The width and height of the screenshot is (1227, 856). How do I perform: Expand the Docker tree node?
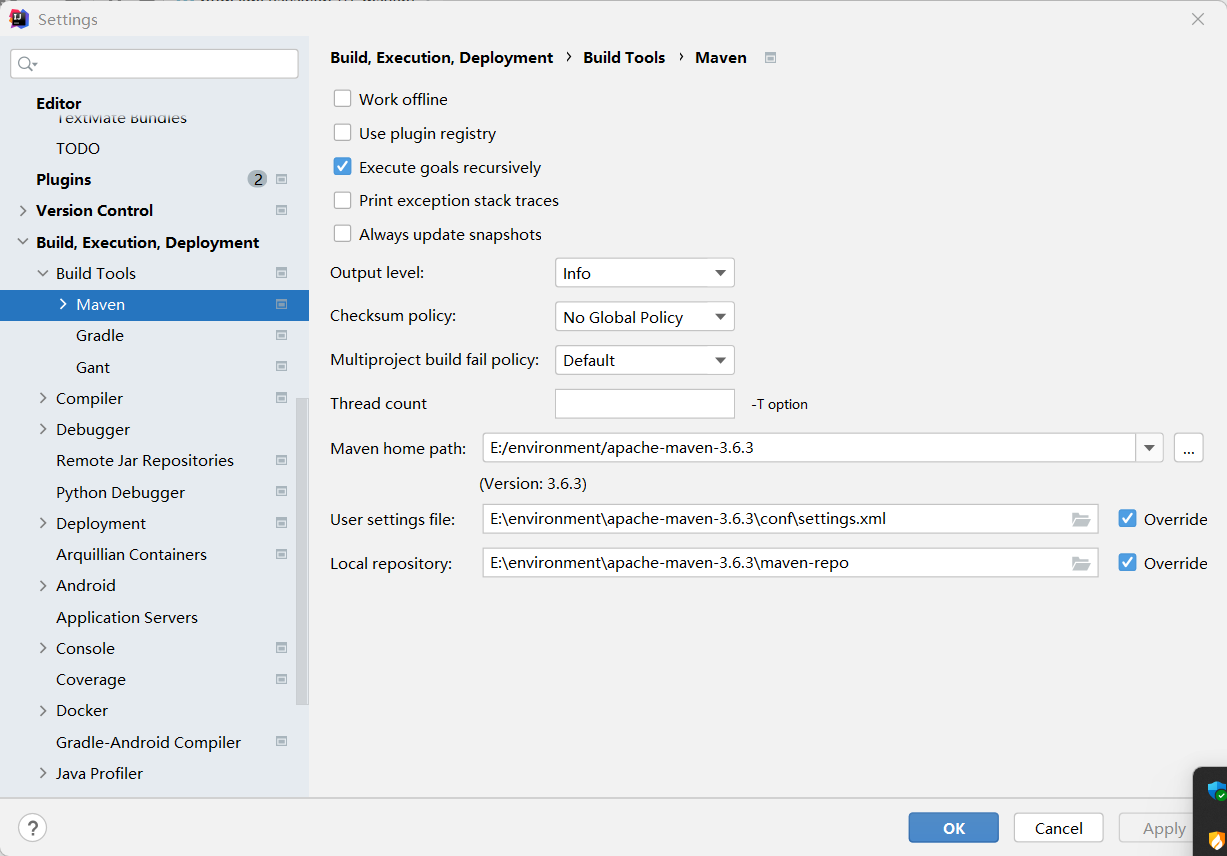pyautogui.click(x=43, y=710)
